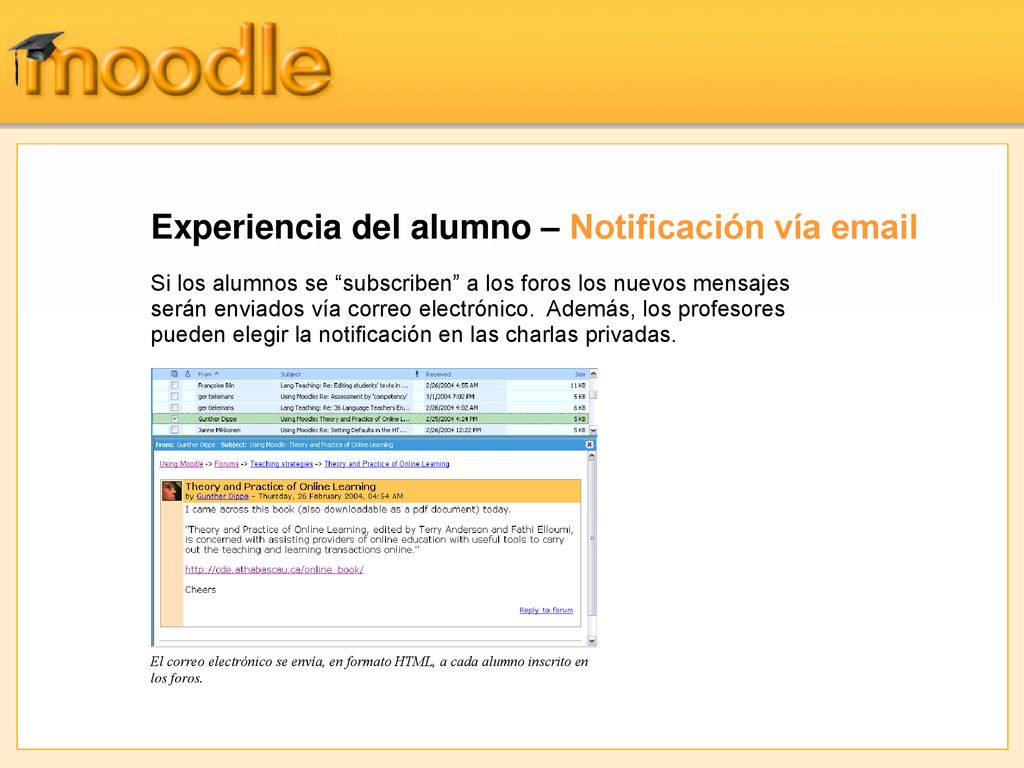Check the box for '36 Language Teachers' message
Image resolution: width=1024 pixels, height=768 pixels.
click(x=174, y=408)
